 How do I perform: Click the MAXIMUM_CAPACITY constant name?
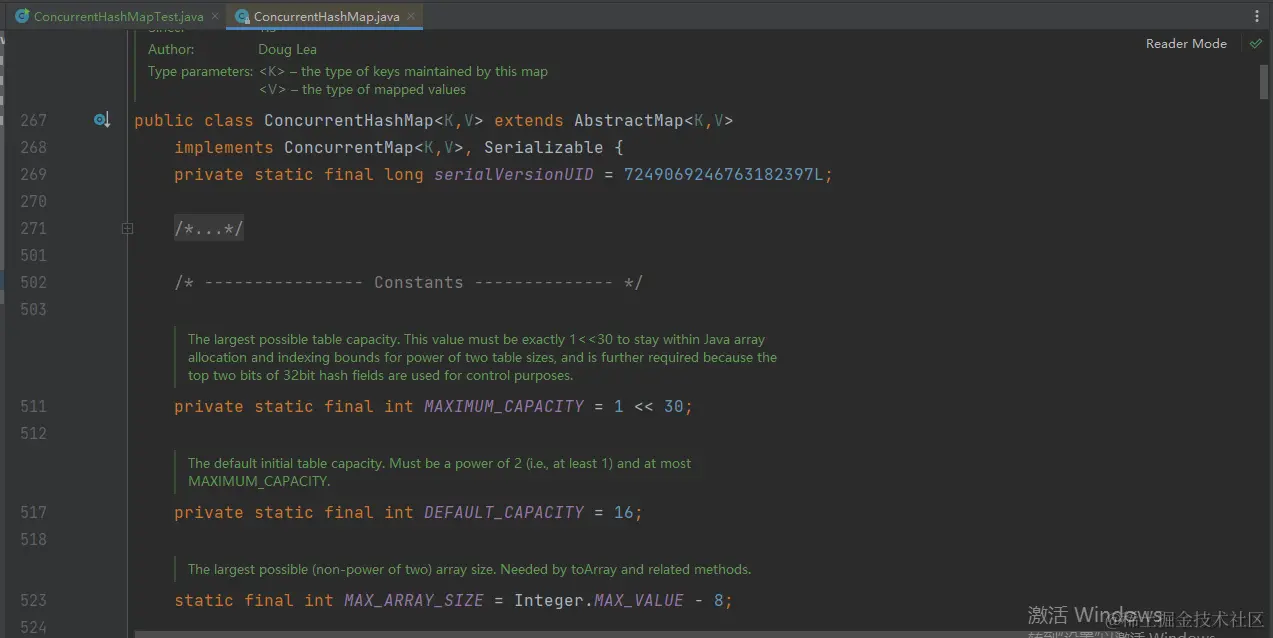tap(503, 406)
